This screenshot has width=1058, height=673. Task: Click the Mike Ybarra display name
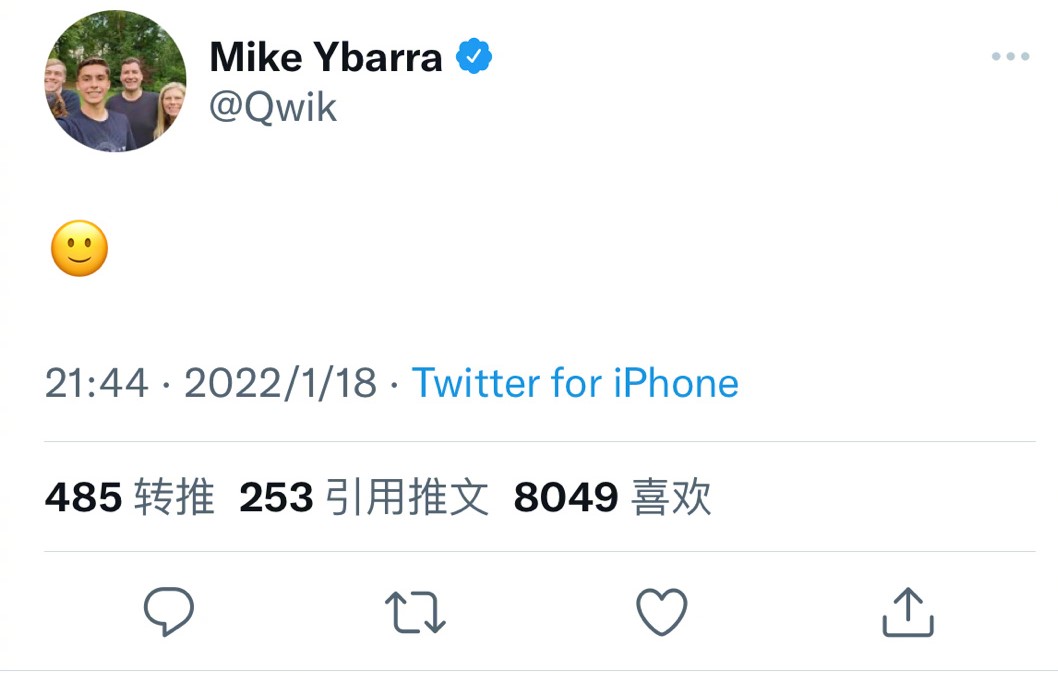pyautogui.click(x=326, y=58)
